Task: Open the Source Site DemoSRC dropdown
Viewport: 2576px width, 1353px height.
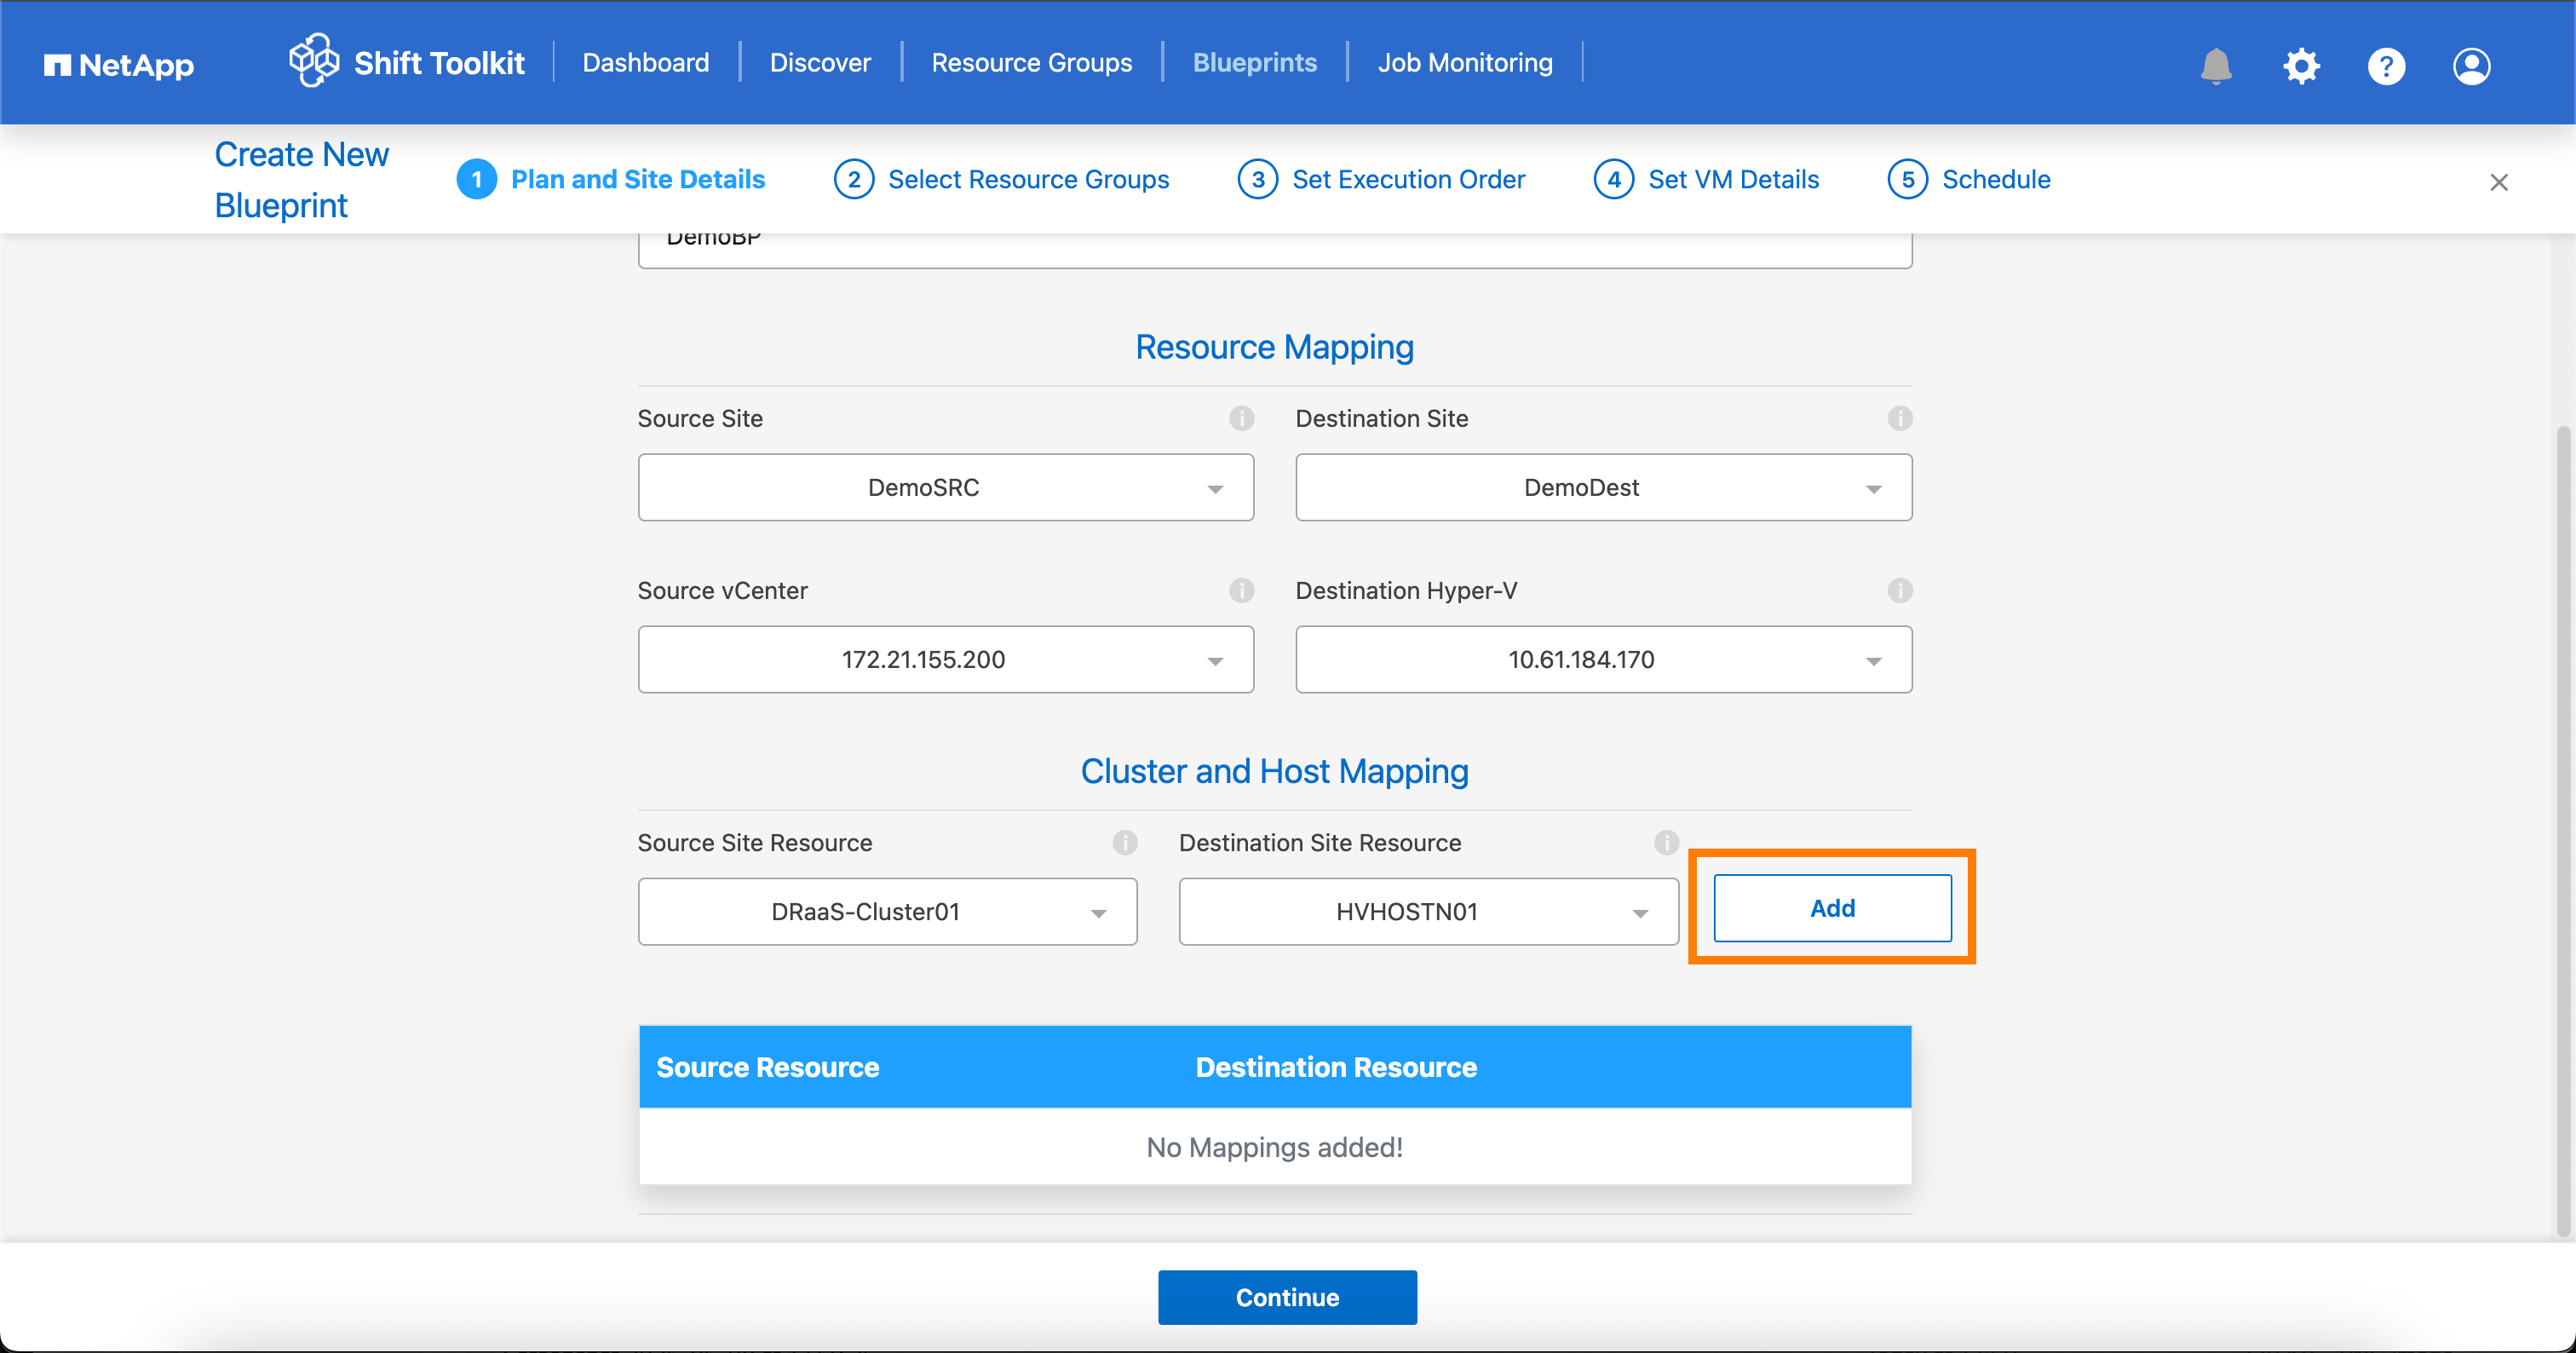Action: tap(945, 487)
